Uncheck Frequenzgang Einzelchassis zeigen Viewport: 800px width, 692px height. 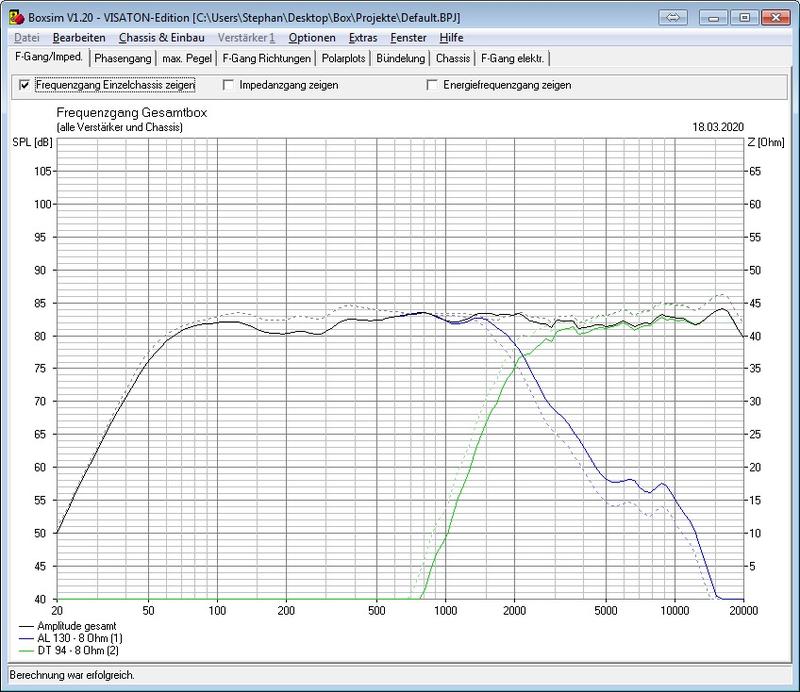[x=25, y=86]
